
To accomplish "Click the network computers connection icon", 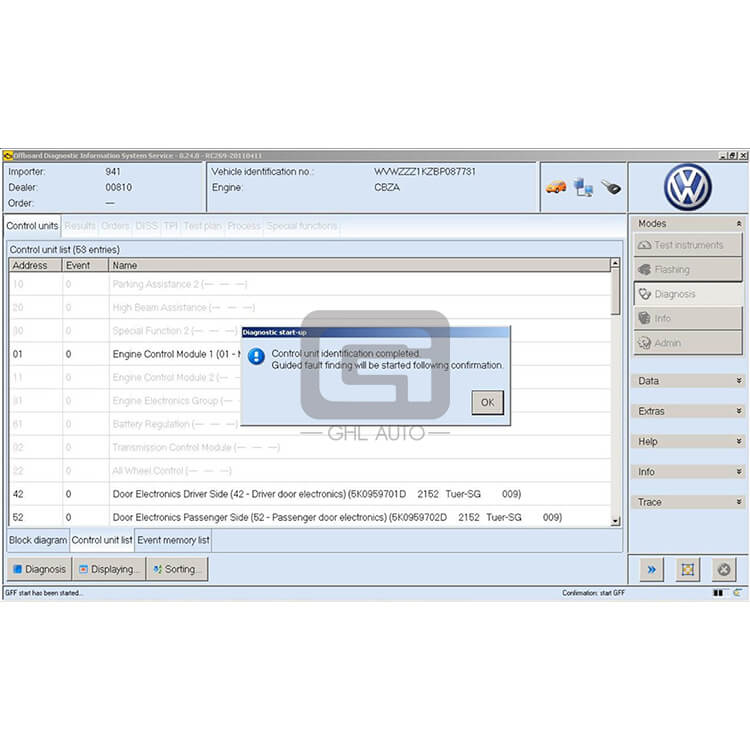I will [584, 187].
